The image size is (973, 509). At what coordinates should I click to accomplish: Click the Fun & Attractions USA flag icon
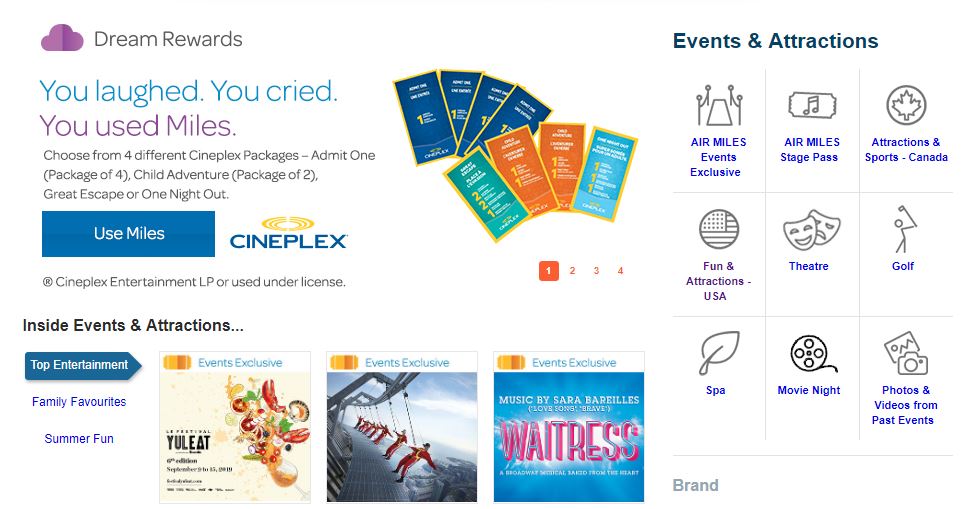[717, 229]
